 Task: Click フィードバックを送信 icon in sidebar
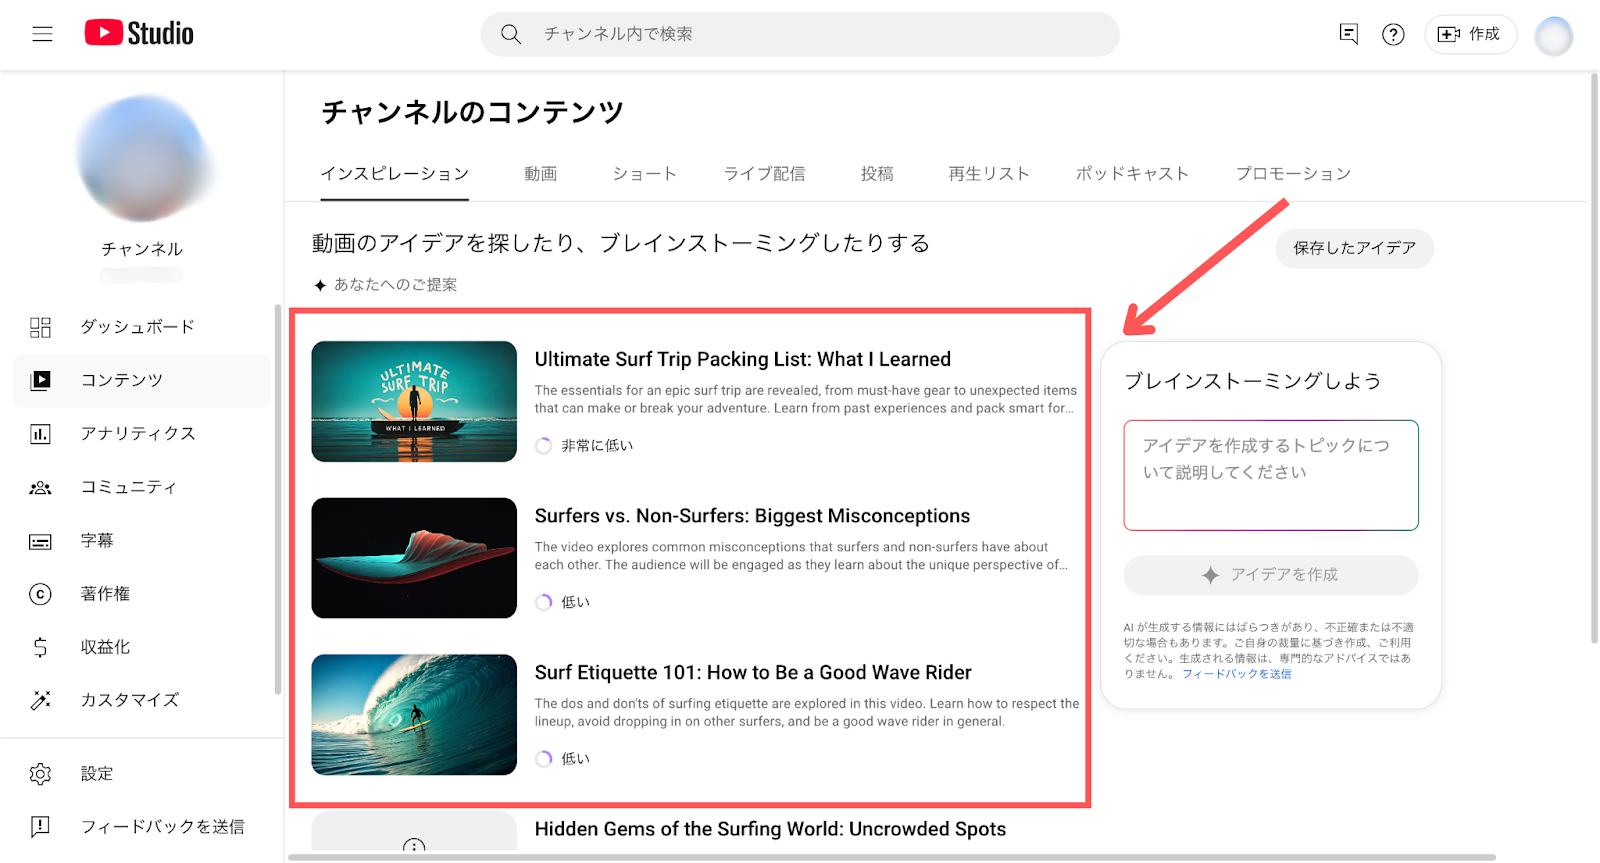40,827
